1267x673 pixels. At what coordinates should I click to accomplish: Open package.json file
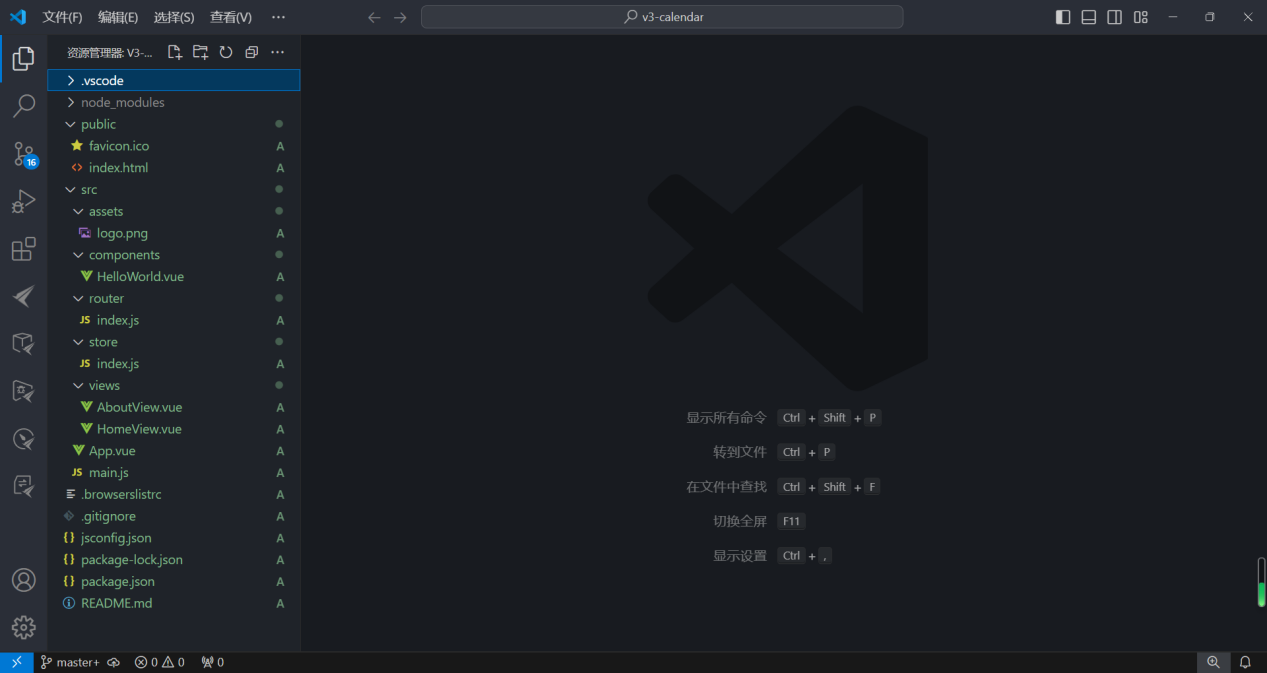coord(174,581)
